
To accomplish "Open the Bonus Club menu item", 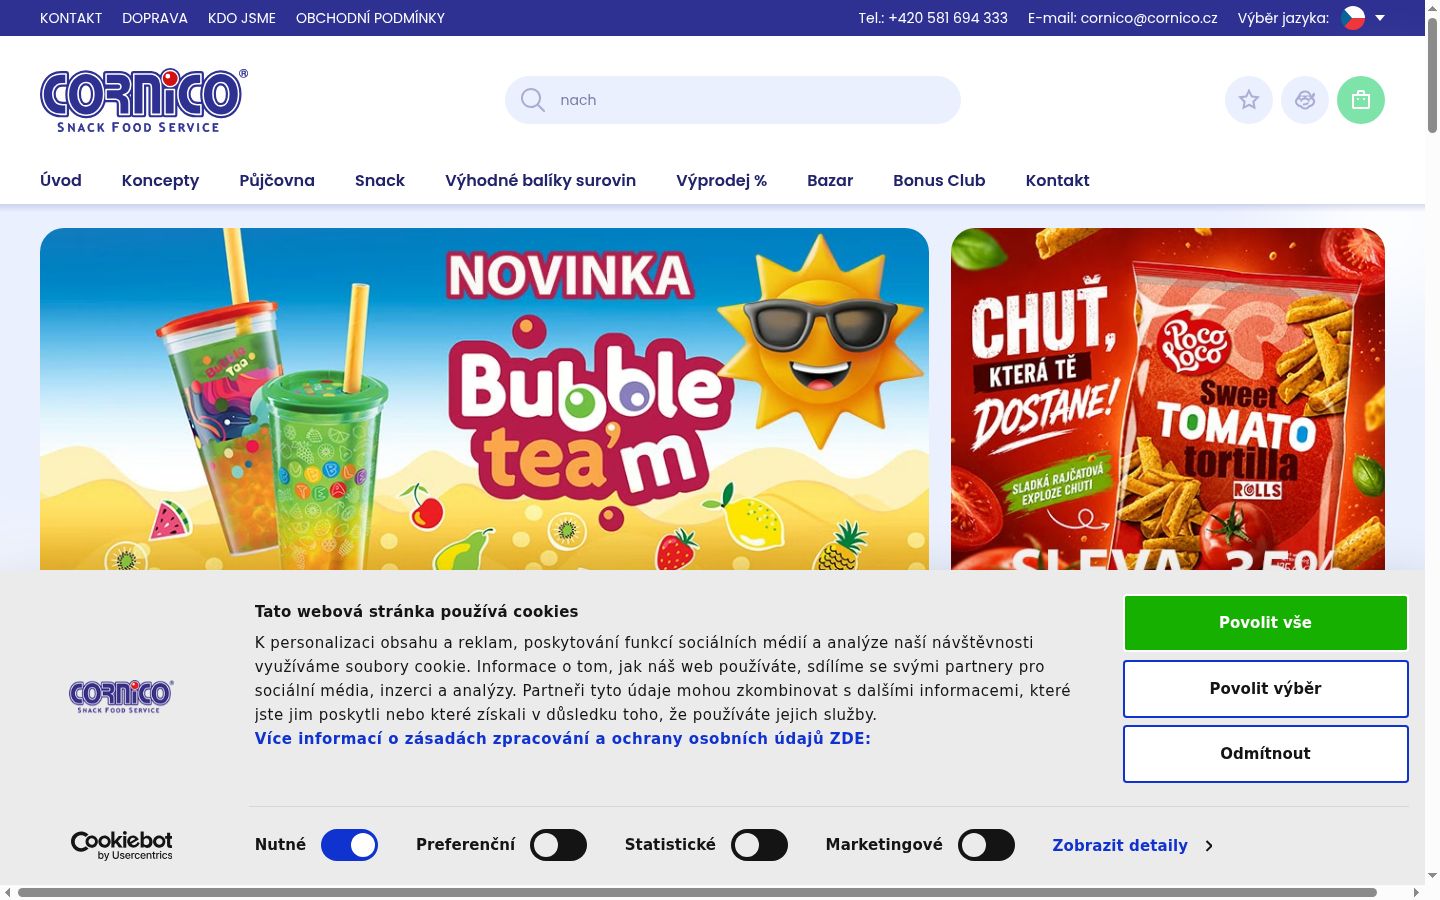I will 939,180.
